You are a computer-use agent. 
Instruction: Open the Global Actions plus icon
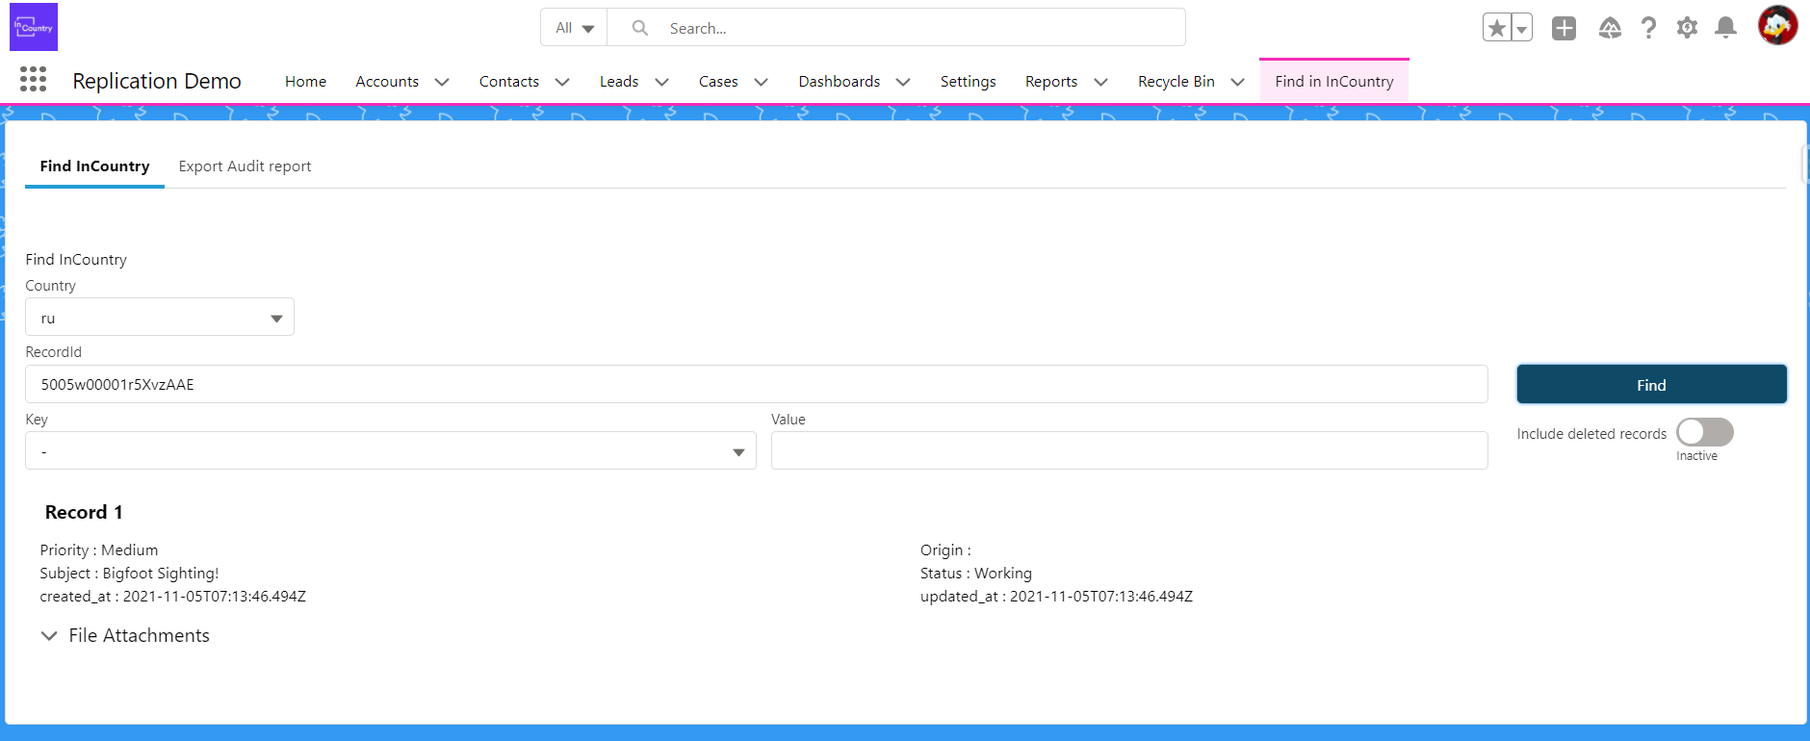[x=1564, y=28]
